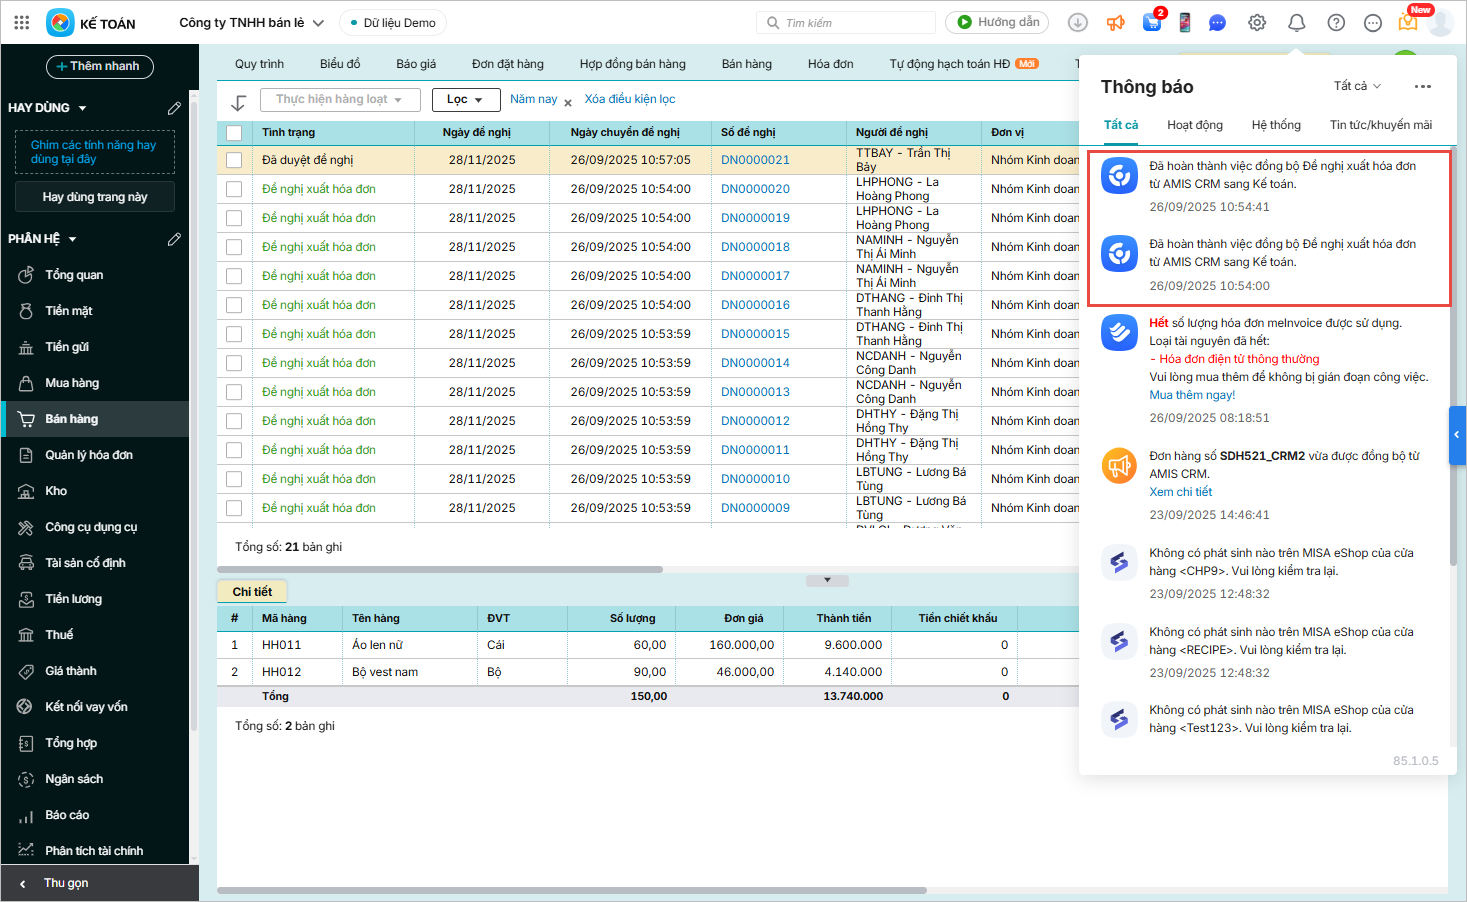Open the help question mark icon

coord(1336,23)
